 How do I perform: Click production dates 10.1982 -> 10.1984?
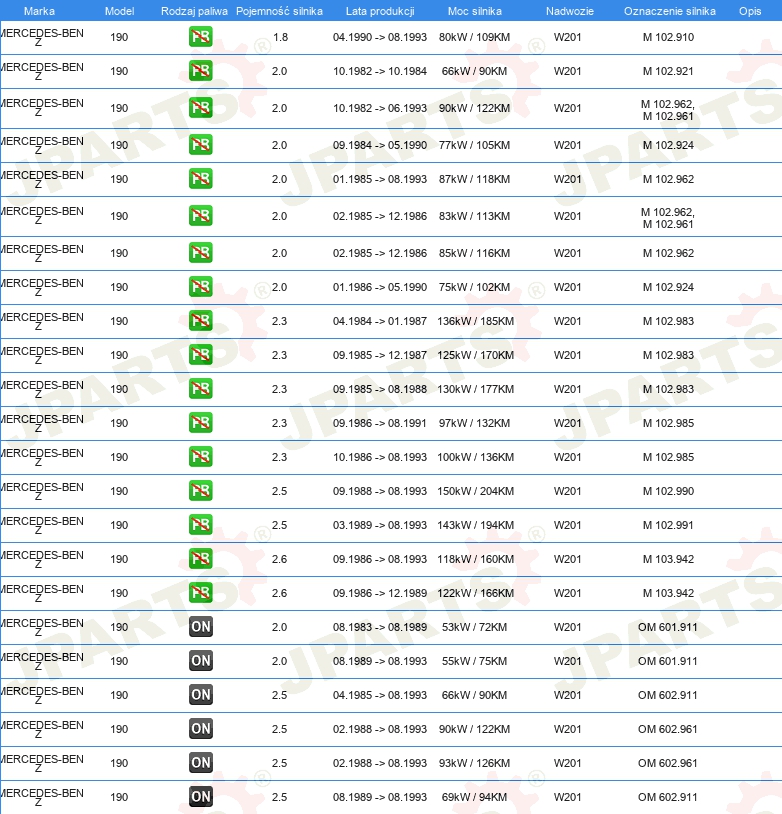[x=380, y=71]
